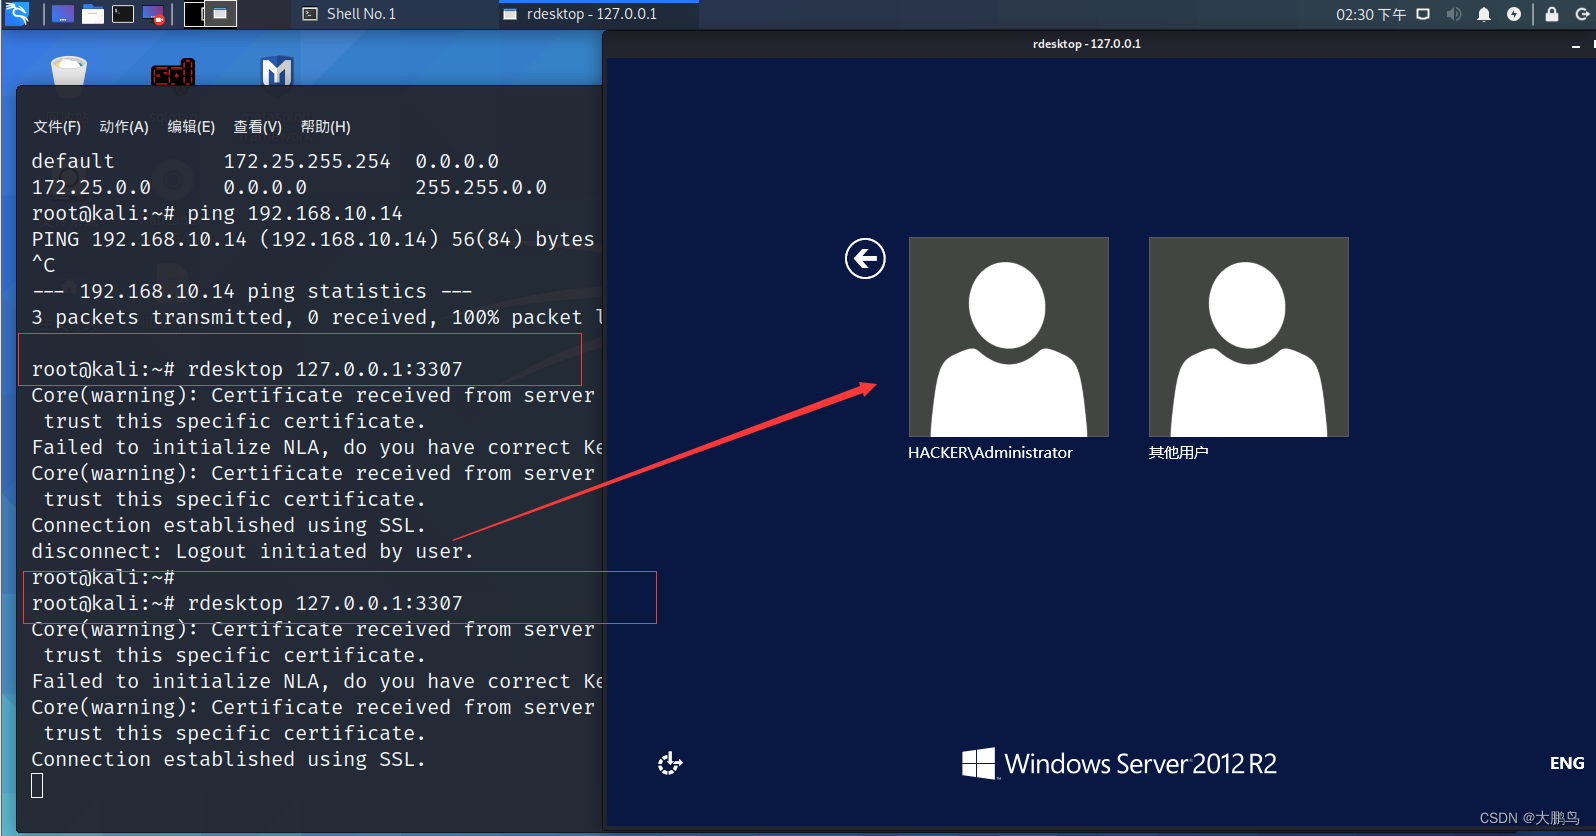
Task: Click the terminal cursor block at the prompt
Action: pyautogui.click(x=37, y=786)
